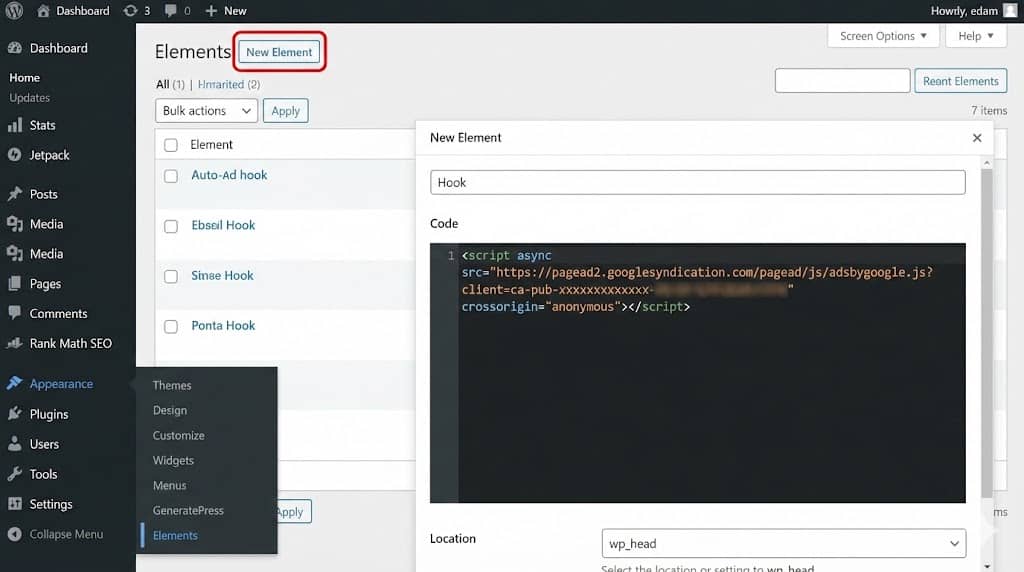Go to Home under Dashboard

[24, 77]
